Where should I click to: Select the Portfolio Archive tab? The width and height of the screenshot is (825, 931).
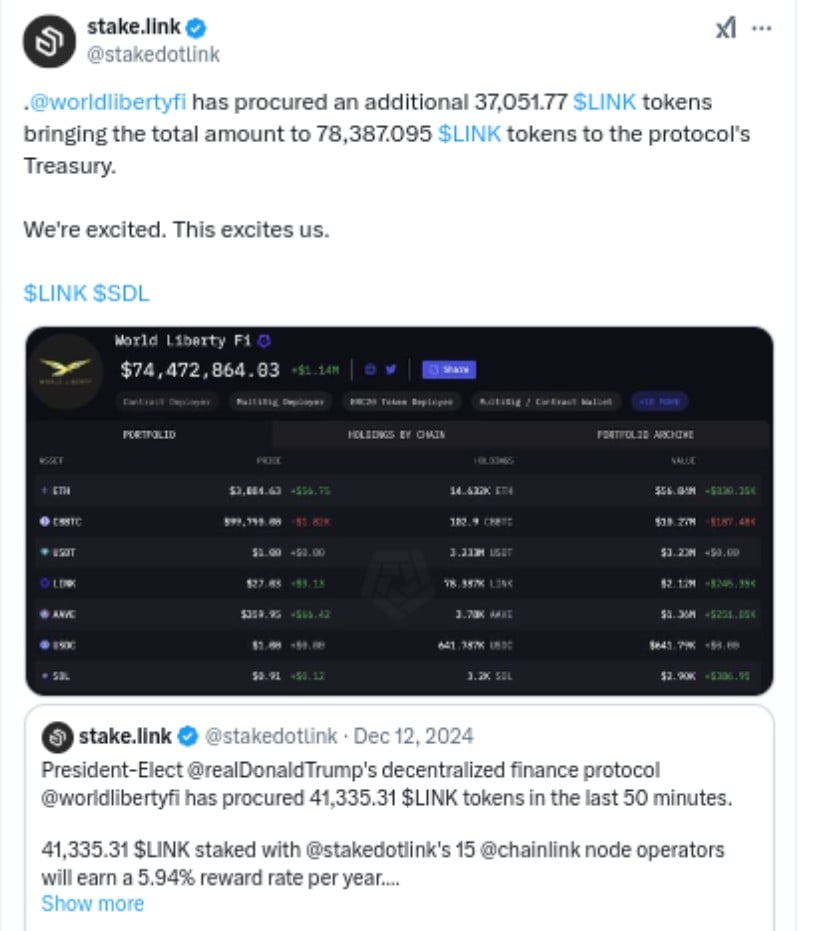(645, 435)
